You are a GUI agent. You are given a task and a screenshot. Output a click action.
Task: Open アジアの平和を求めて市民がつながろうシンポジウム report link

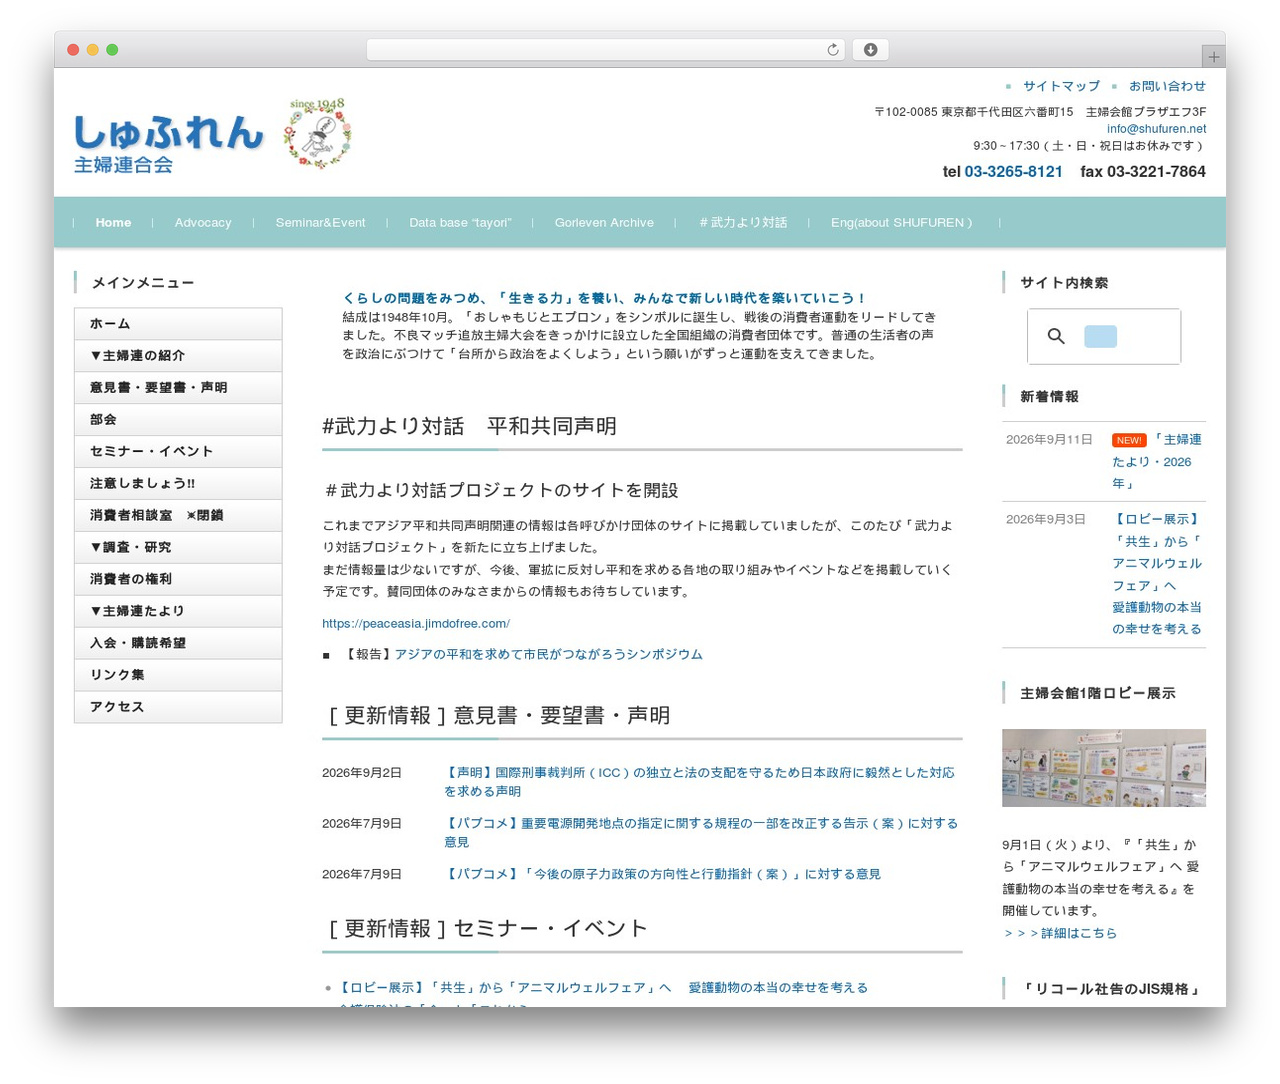coord(548,654)
